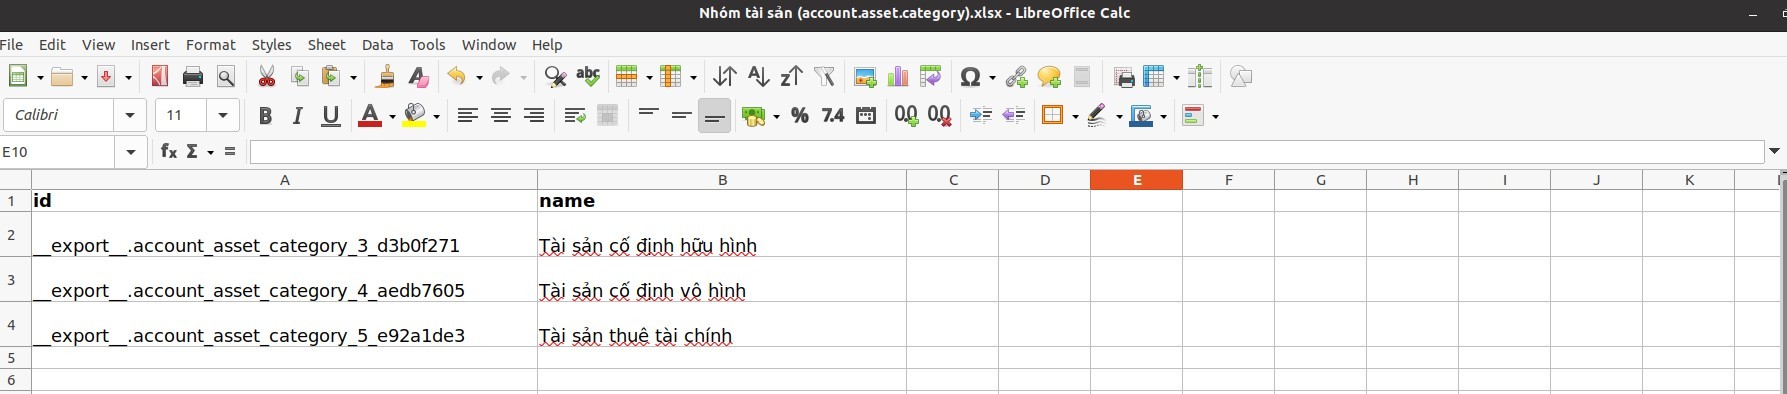1787x394 pixels.
Task: Open the Sheet menu
Action: [326, 45]
